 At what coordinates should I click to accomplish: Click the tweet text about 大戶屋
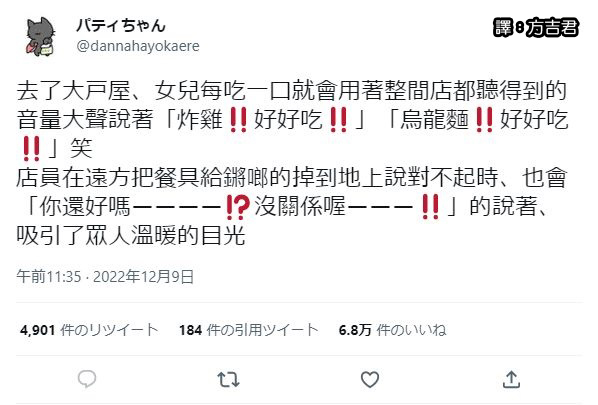coord(292,163)
